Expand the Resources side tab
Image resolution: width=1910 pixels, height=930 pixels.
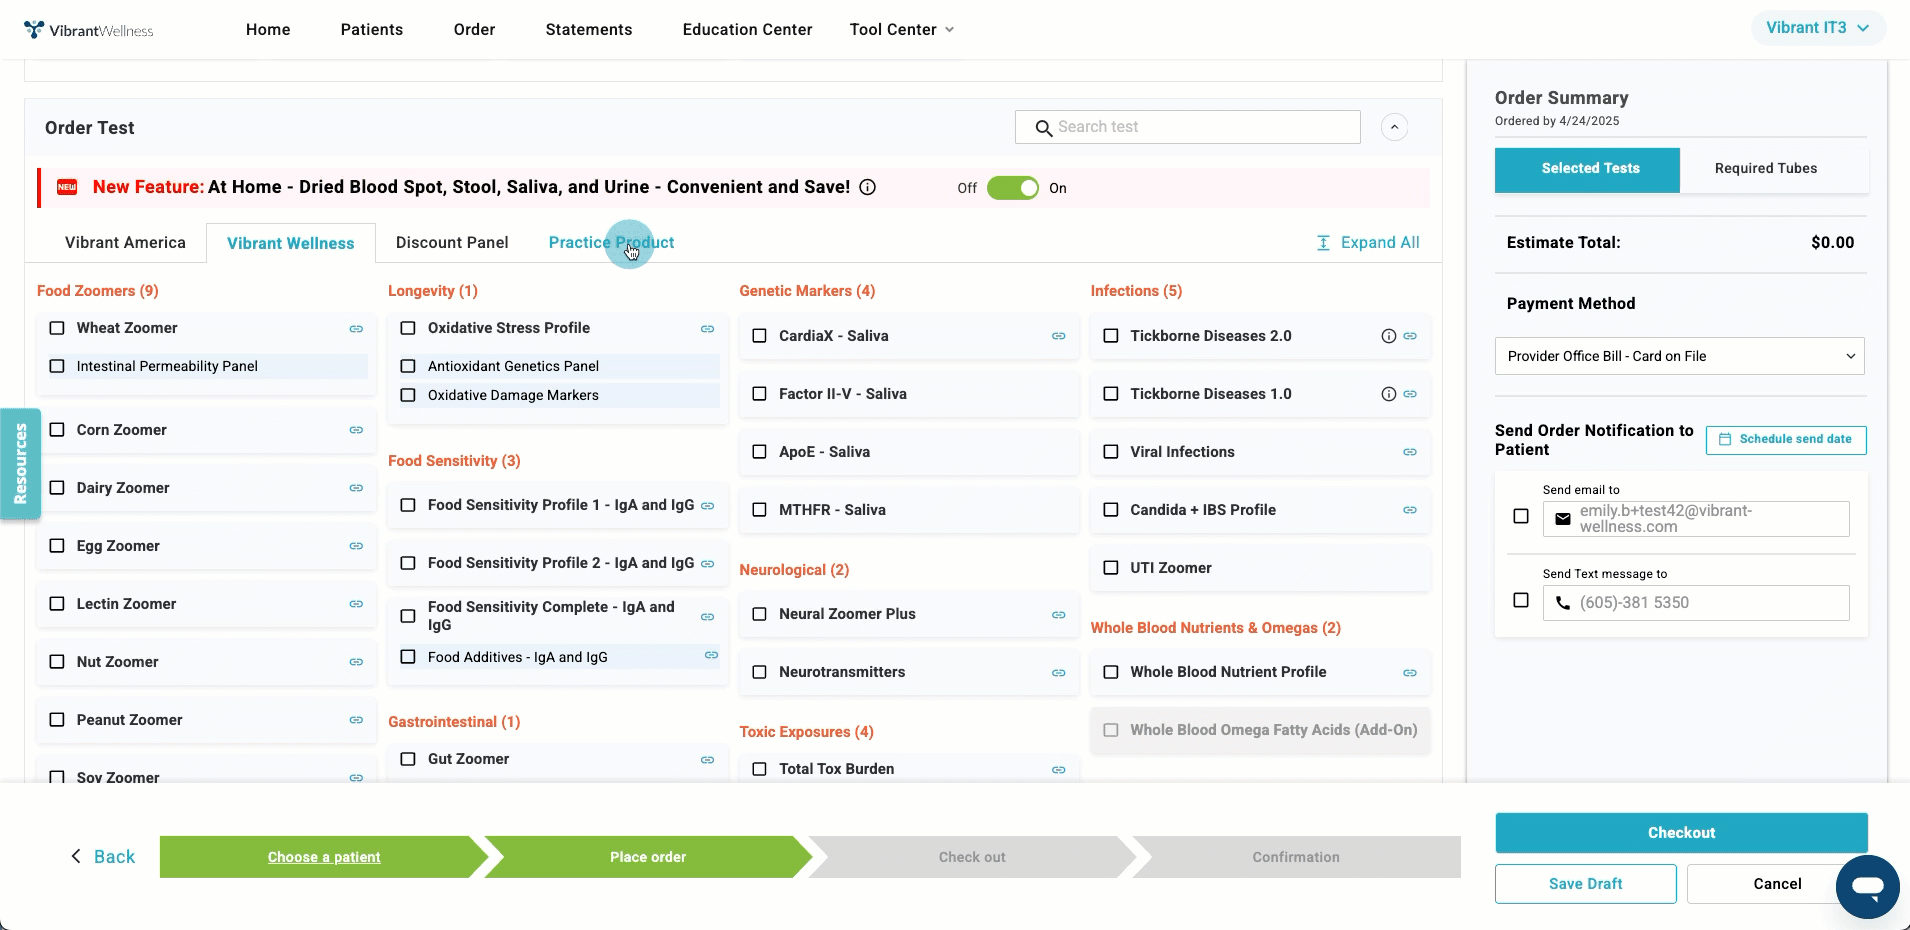[x=20, y=464]
